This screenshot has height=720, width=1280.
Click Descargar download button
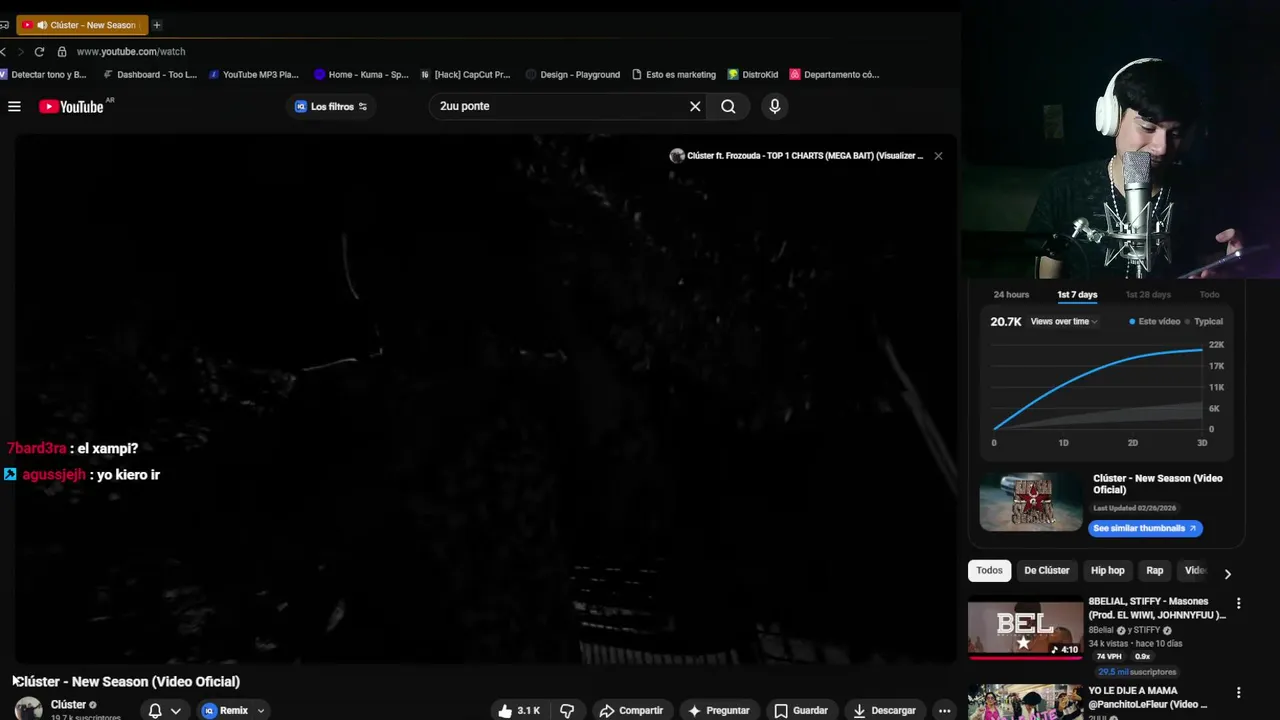884,710
